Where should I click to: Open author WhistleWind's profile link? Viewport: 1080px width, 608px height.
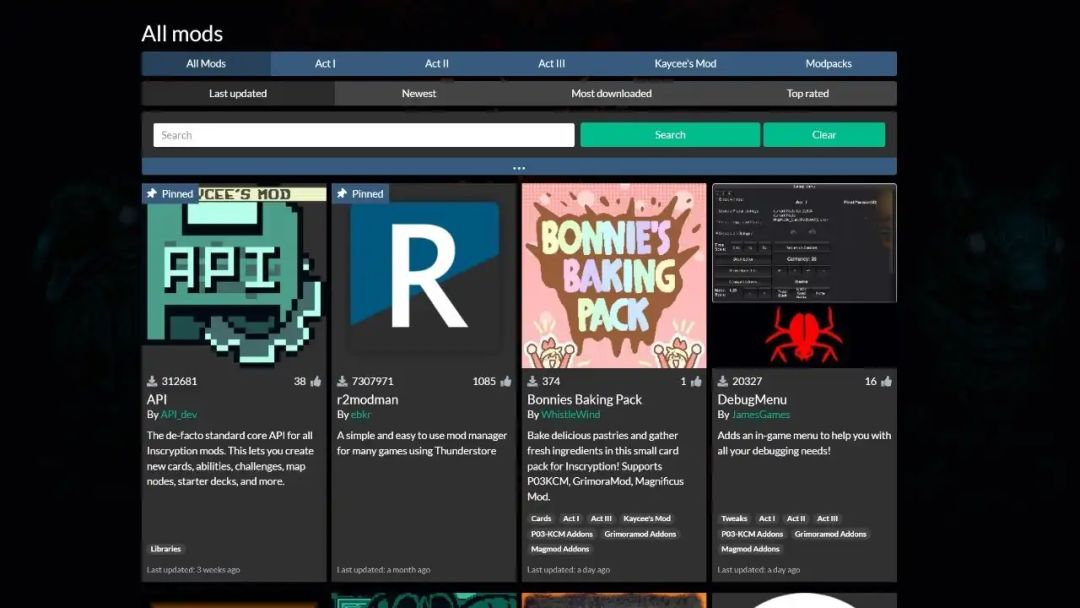pos(570,415)
